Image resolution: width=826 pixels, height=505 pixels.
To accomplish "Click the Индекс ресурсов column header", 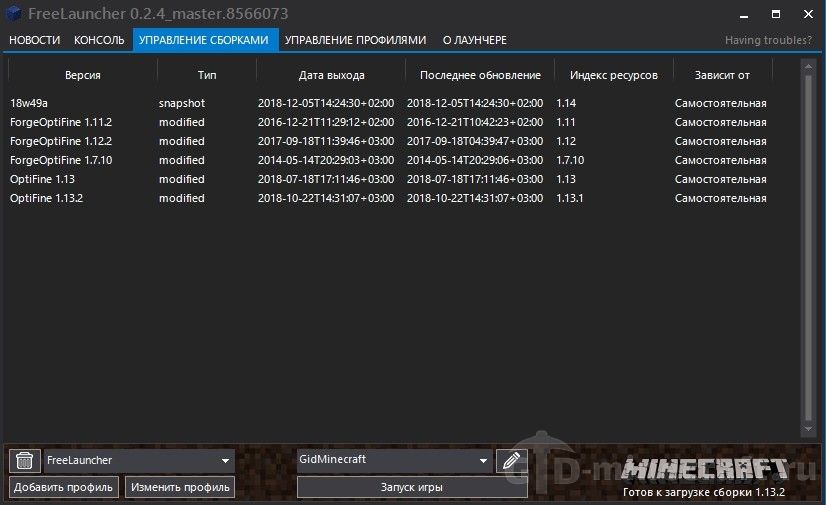I will (614, 75).
